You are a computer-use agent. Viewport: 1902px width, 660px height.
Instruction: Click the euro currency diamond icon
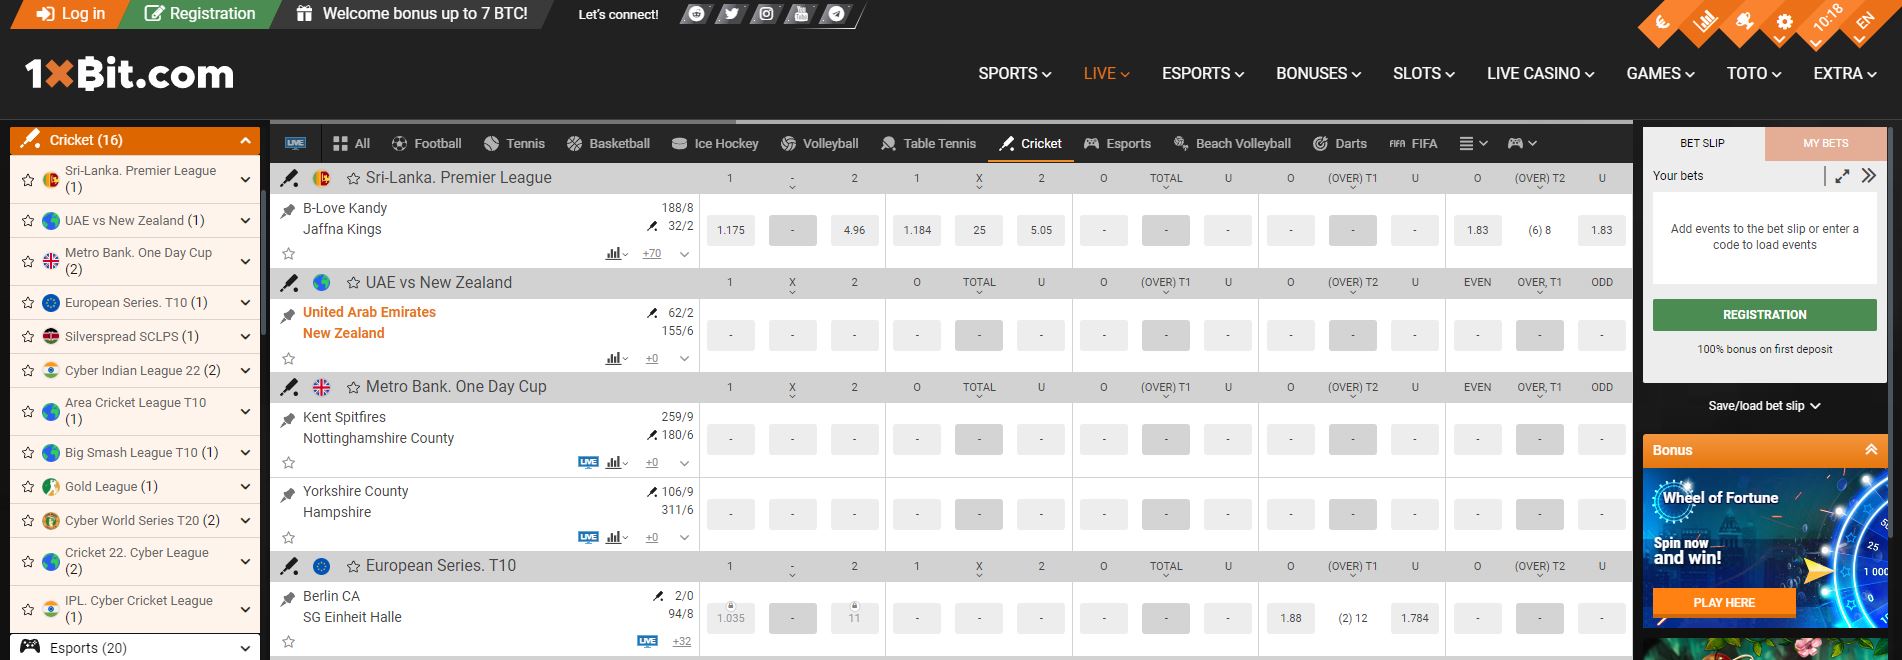[x=1663, y=22]
